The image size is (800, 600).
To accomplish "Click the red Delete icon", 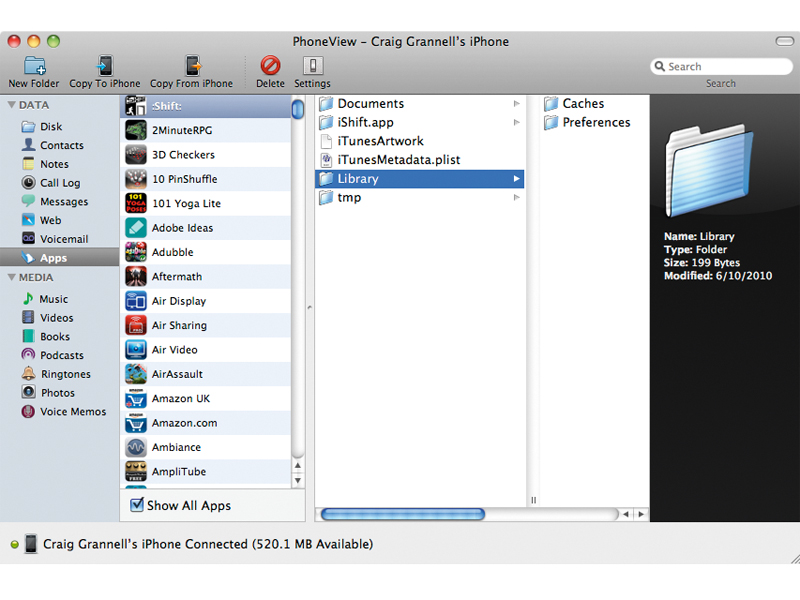I will click(270, 66).
